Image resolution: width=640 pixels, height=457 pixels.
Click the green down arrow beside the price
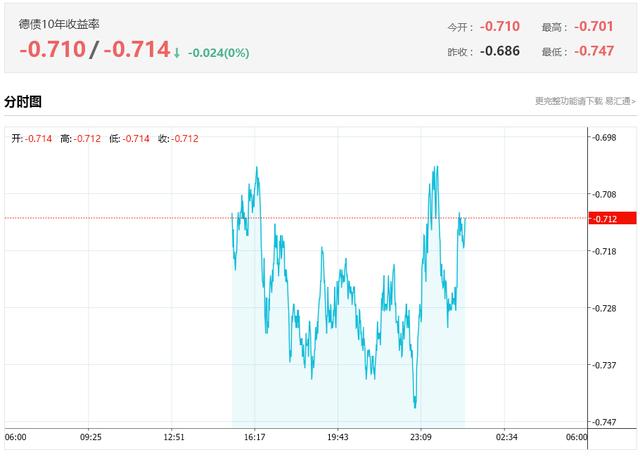[177, 50]
